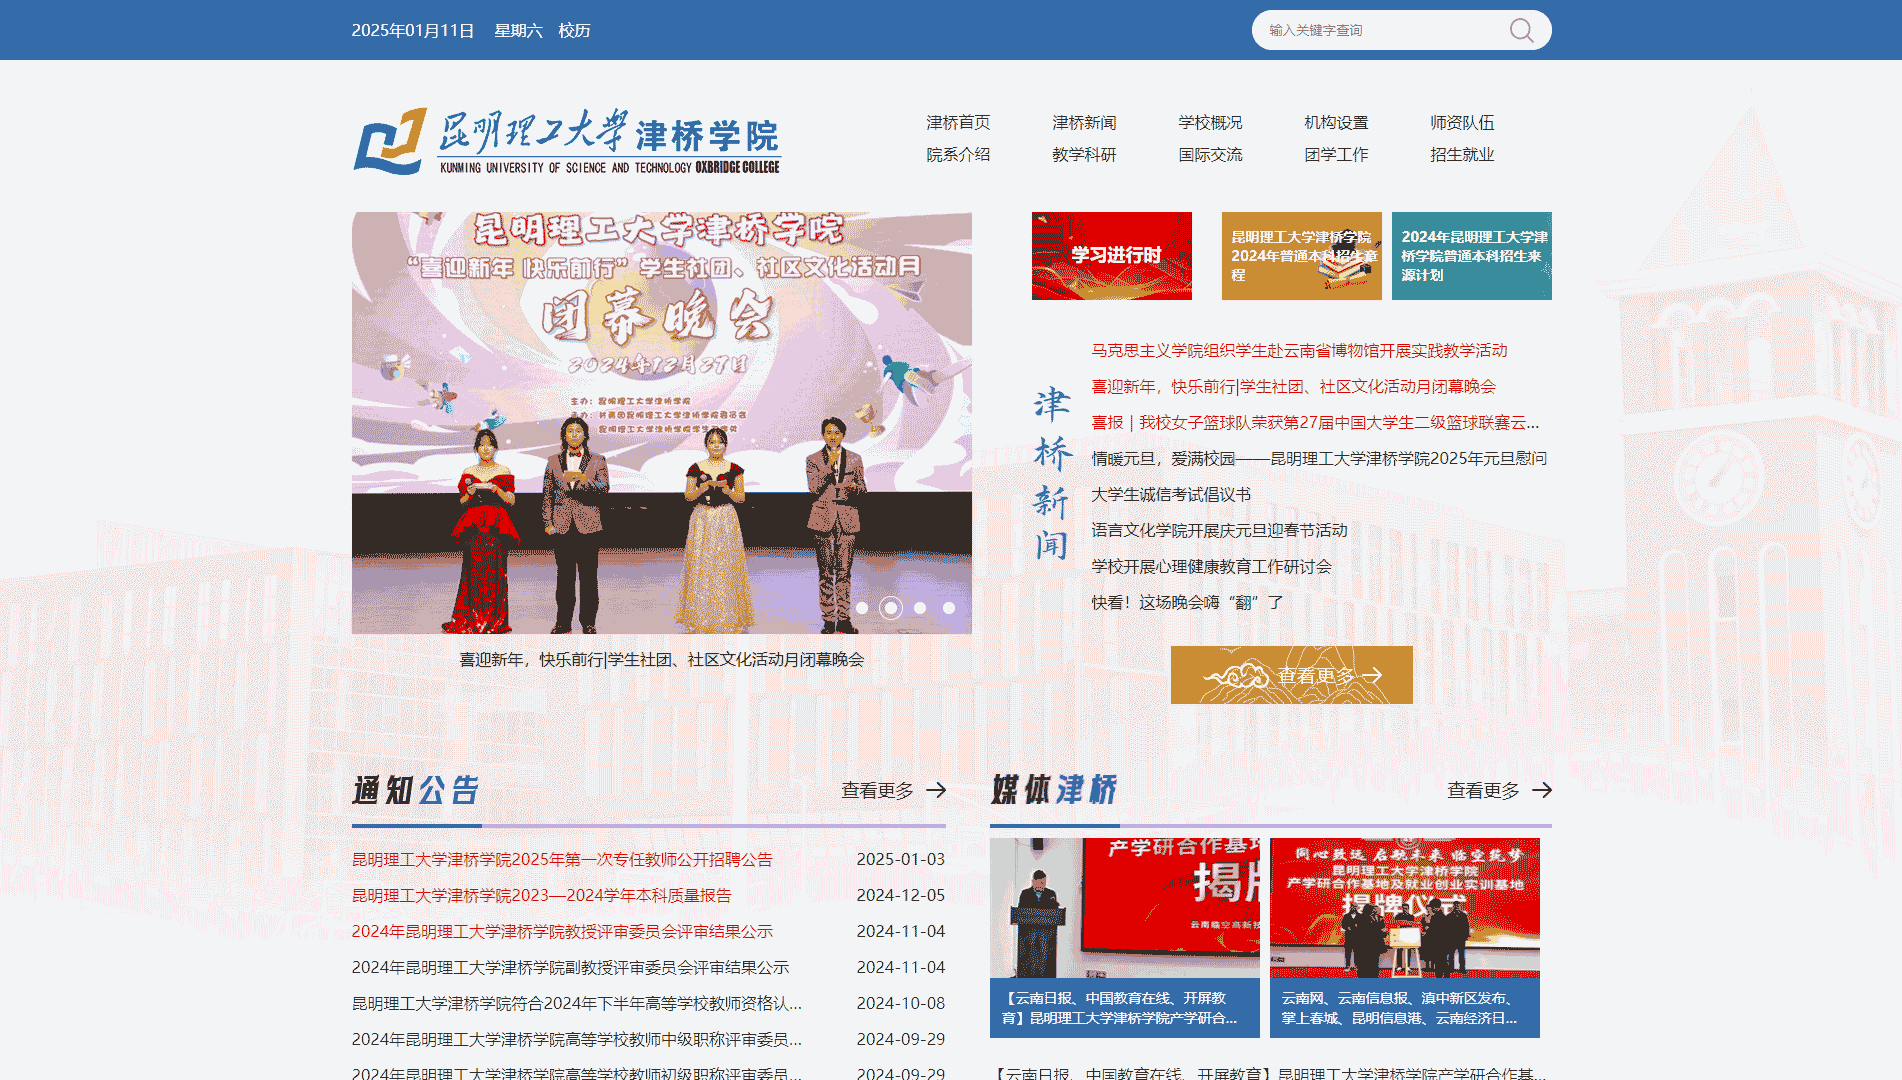Open the 团学工作 menu item
Viewport: 1902px width, 1080px height.
(x=1336, y=155)
